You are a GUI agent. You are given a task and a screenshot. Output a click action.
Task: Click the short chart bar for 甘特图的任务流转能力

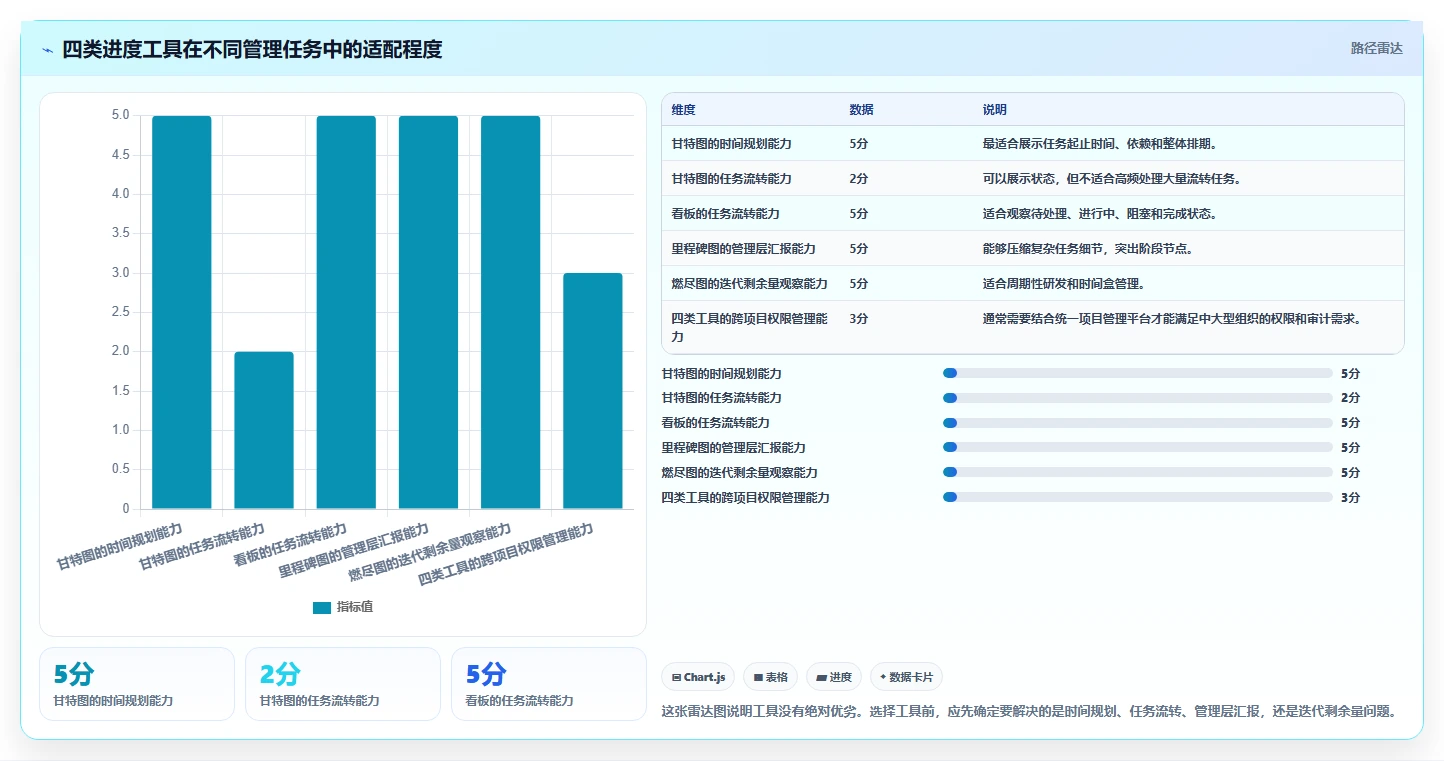pyautogui.click(x=264, y=430)
